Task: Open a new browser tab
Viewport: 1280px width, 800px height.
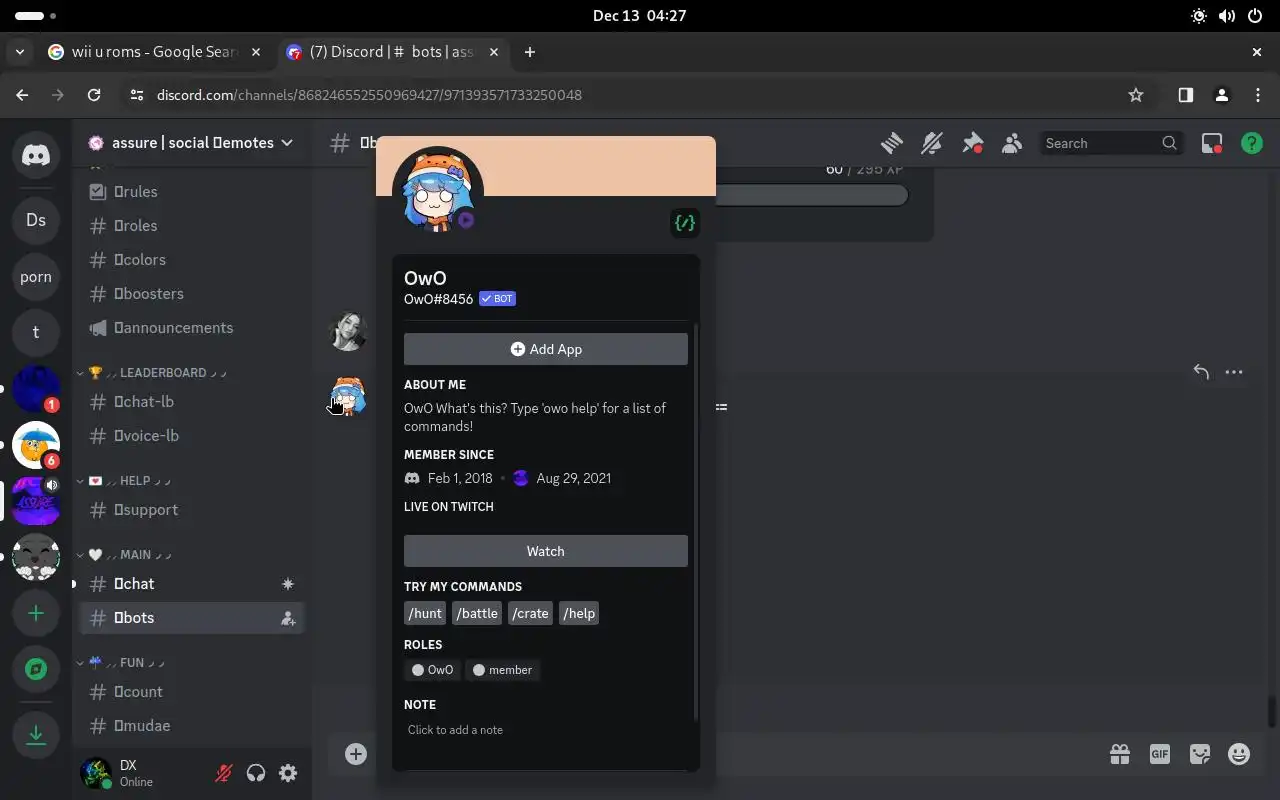Action: (x=530, y=52)
